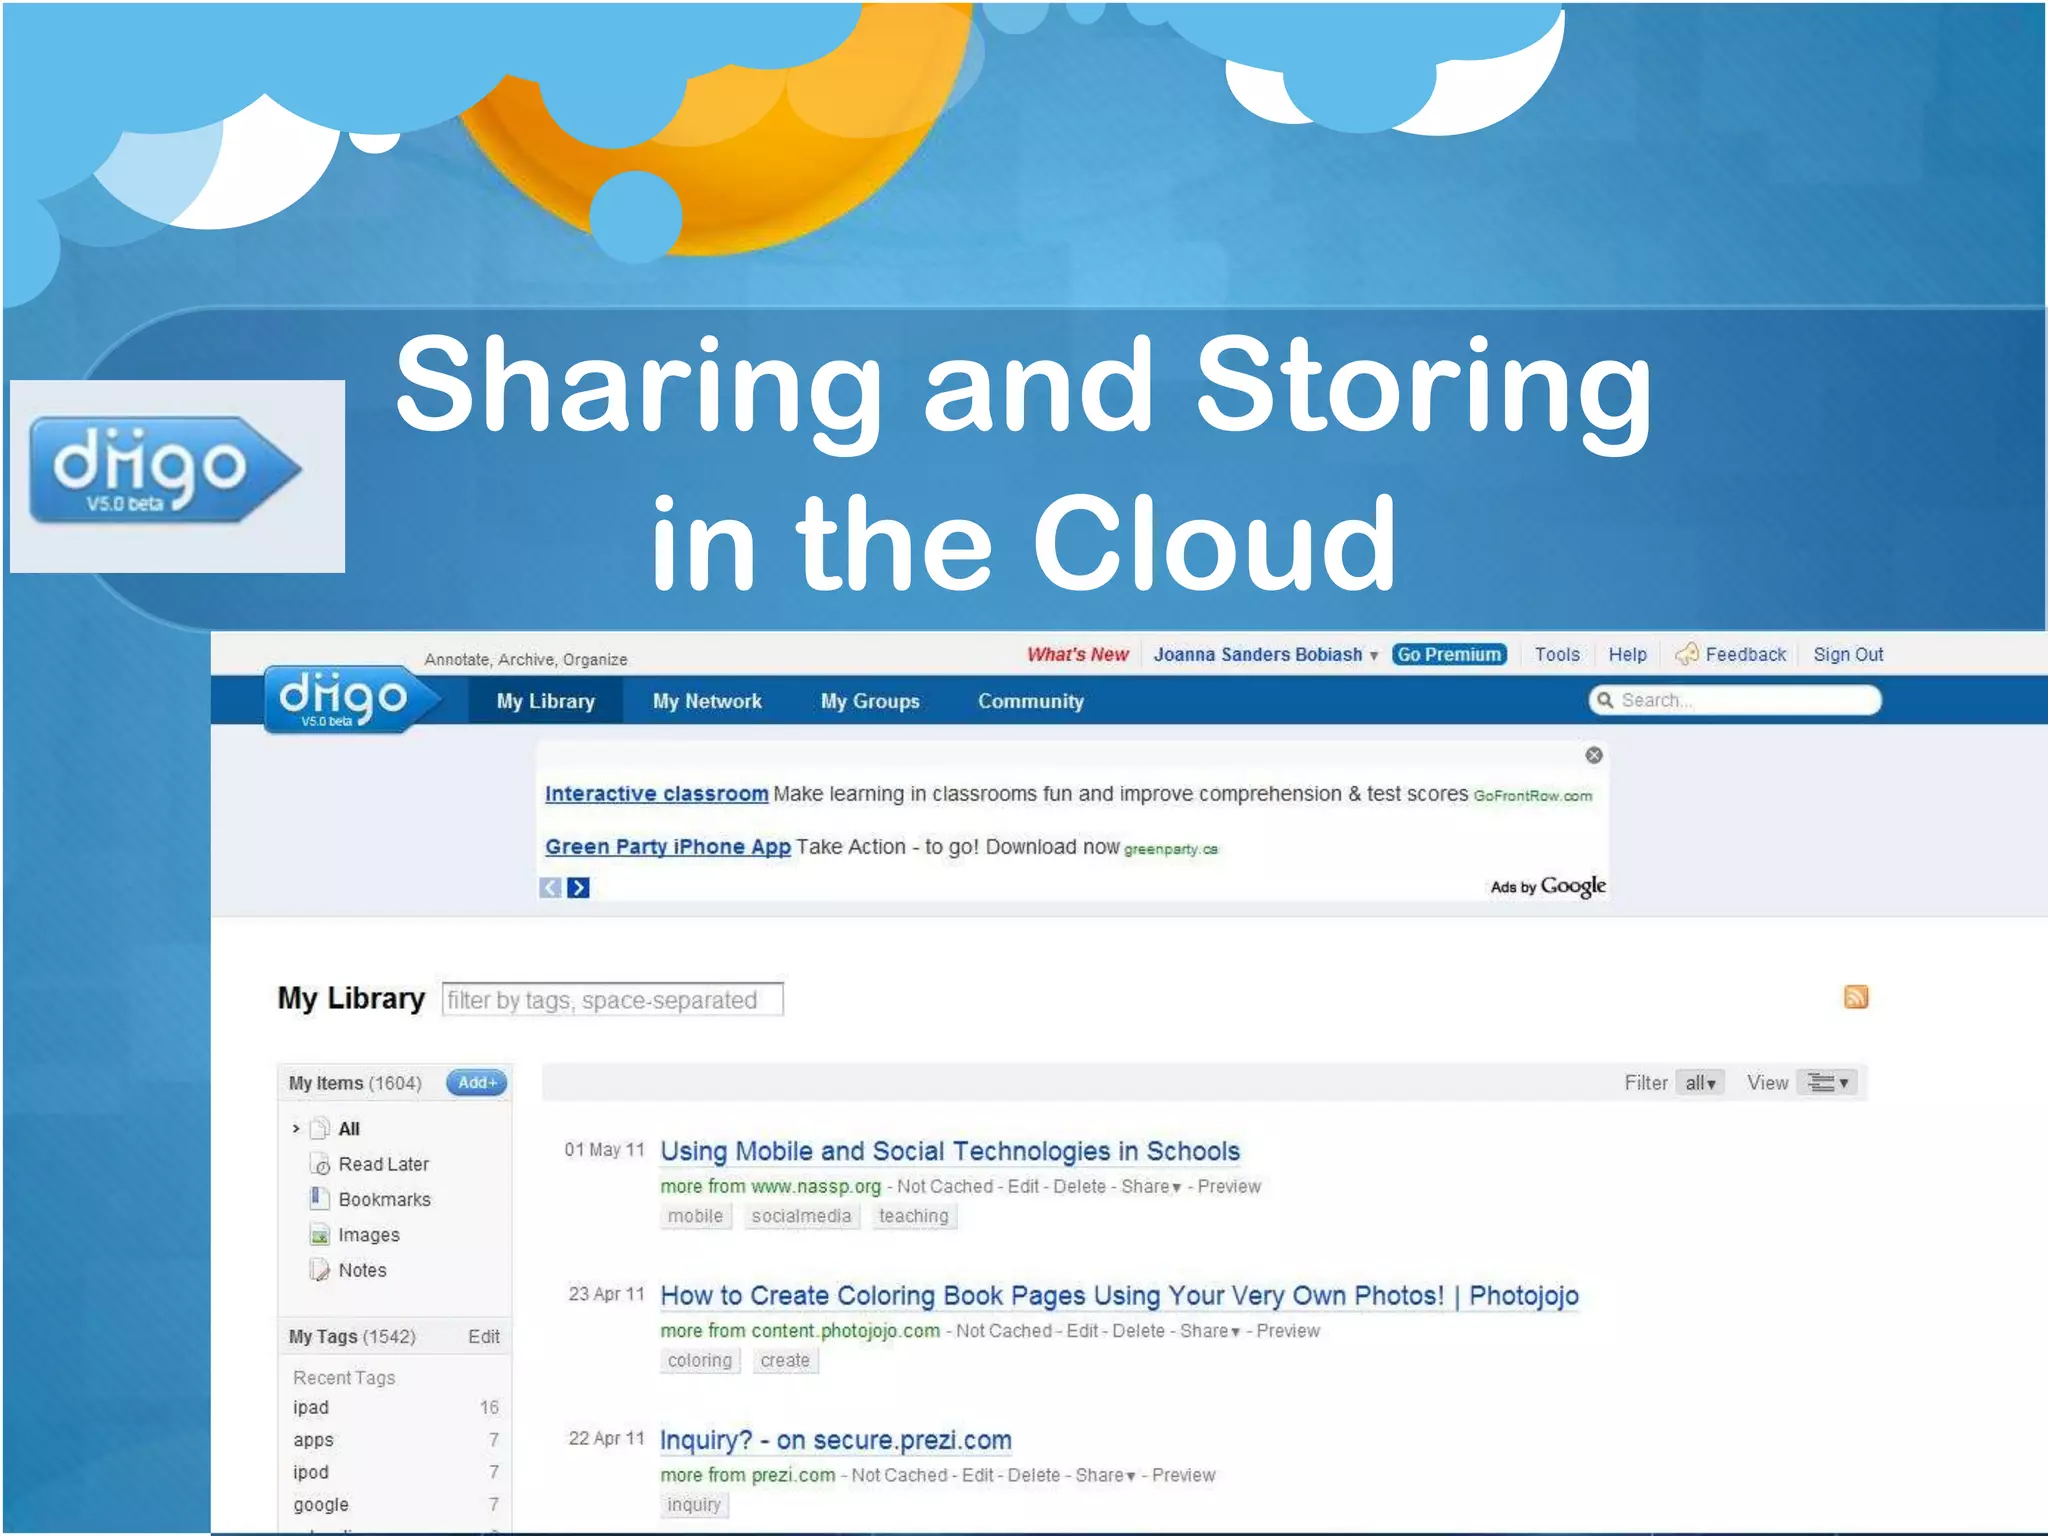Switch to the My Groups tab

(x=870, y=701)
